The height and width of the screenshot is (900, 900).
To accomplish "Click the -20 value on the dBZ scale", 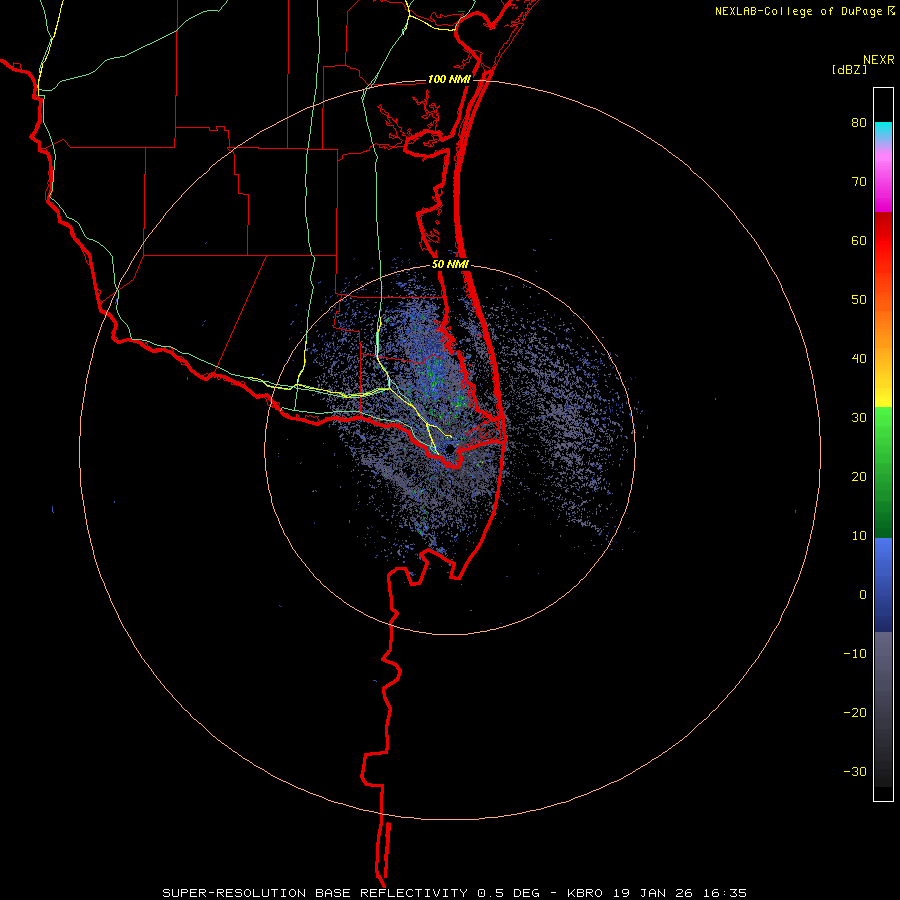I will coord(855,713).
